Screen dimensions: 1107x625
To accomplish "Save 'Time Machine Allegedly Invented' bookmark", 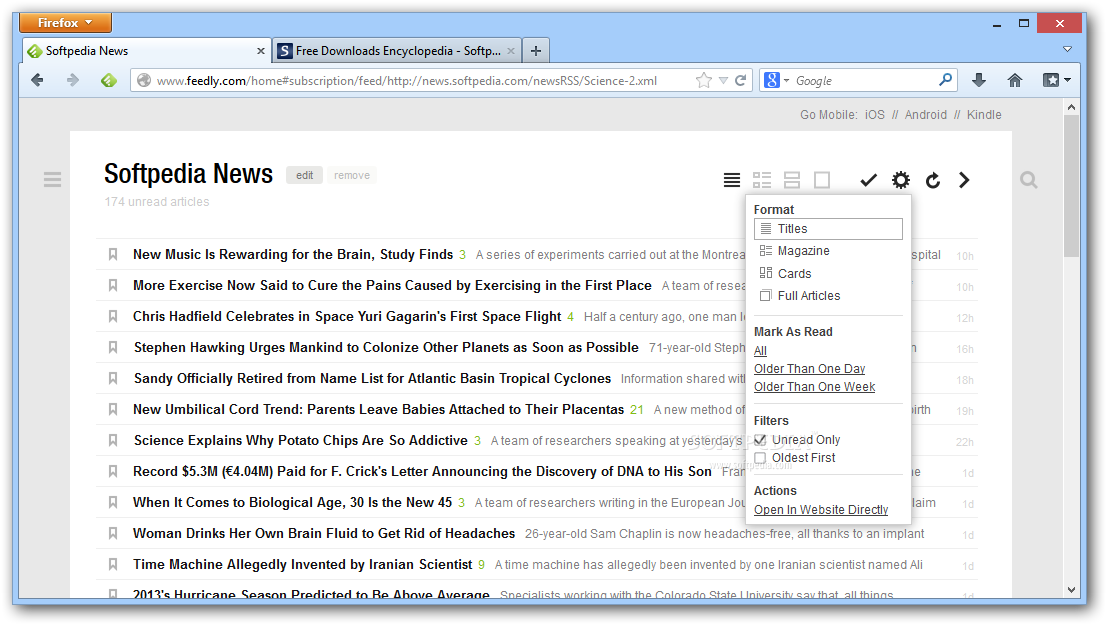I will [x=113, y=565].
